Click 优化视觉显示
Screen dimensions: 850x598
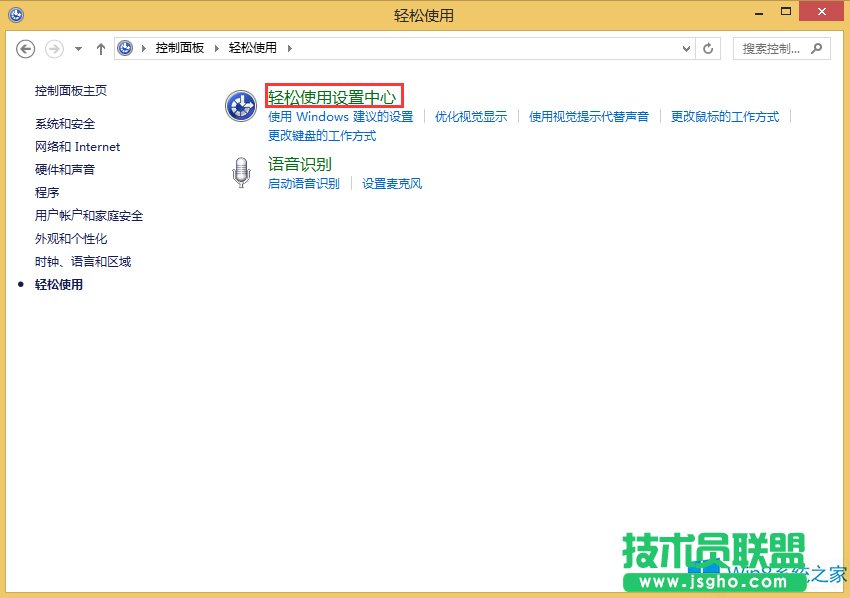pyautogui.click(x=470, y=116)
